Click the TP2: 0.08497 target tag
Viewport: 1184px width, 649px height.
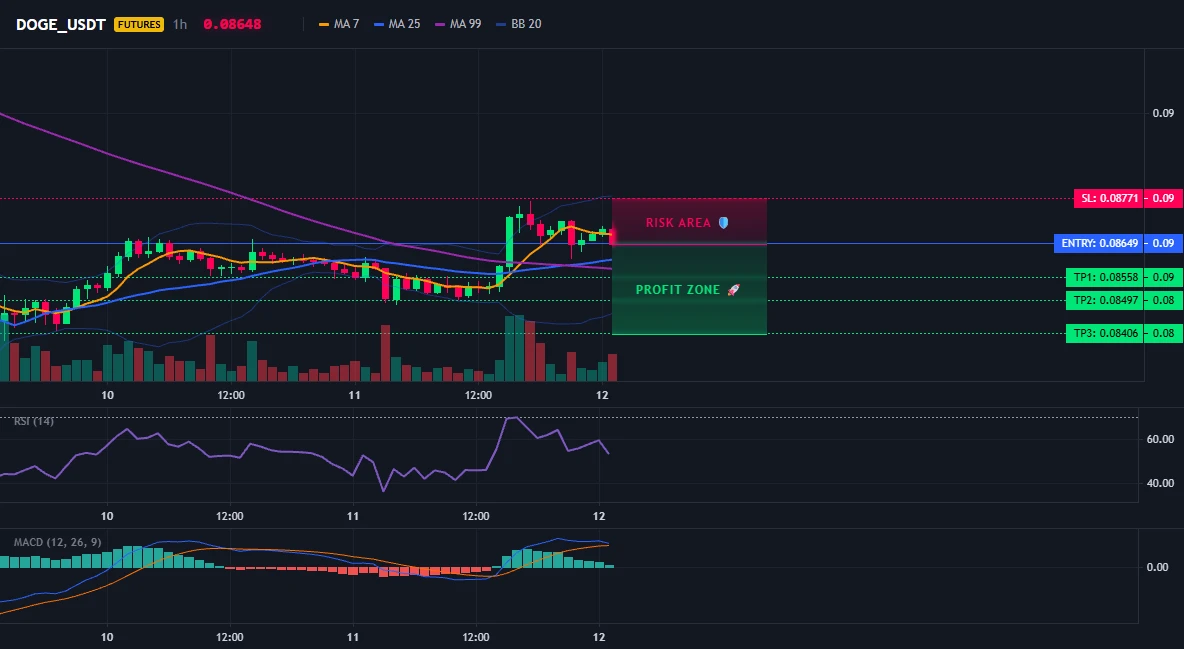tap(1105, 300)
